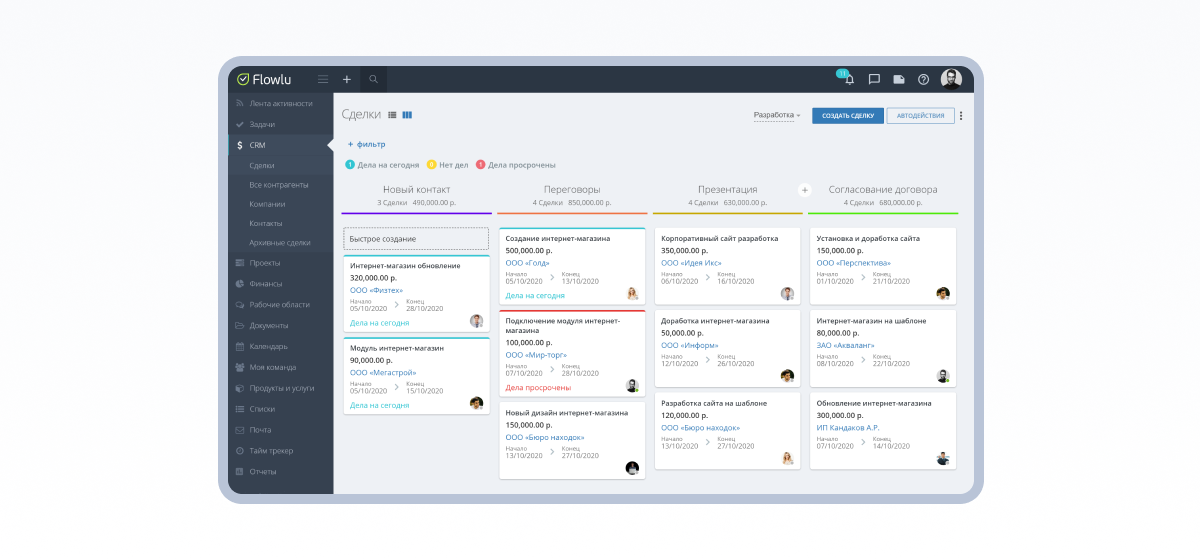Viewport: 1200px width, 560px height.
Task: Open company link ООО «Мир-торг»
Action: coord(535,354)
